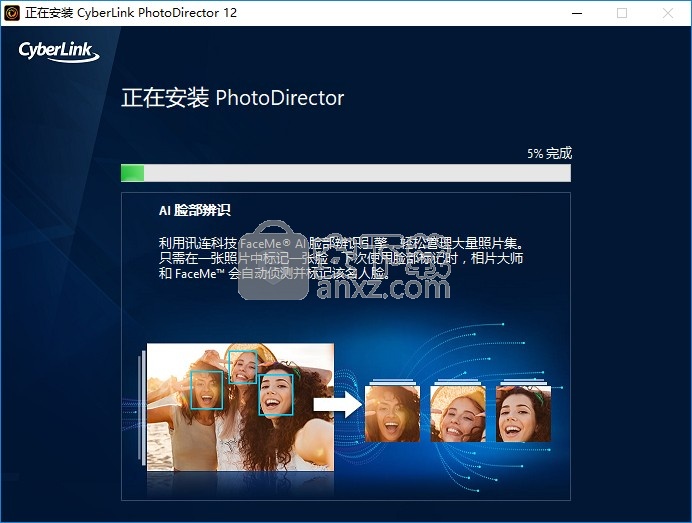
Task: Click the first cropped face thumbnail
Action: coord(392,414)
